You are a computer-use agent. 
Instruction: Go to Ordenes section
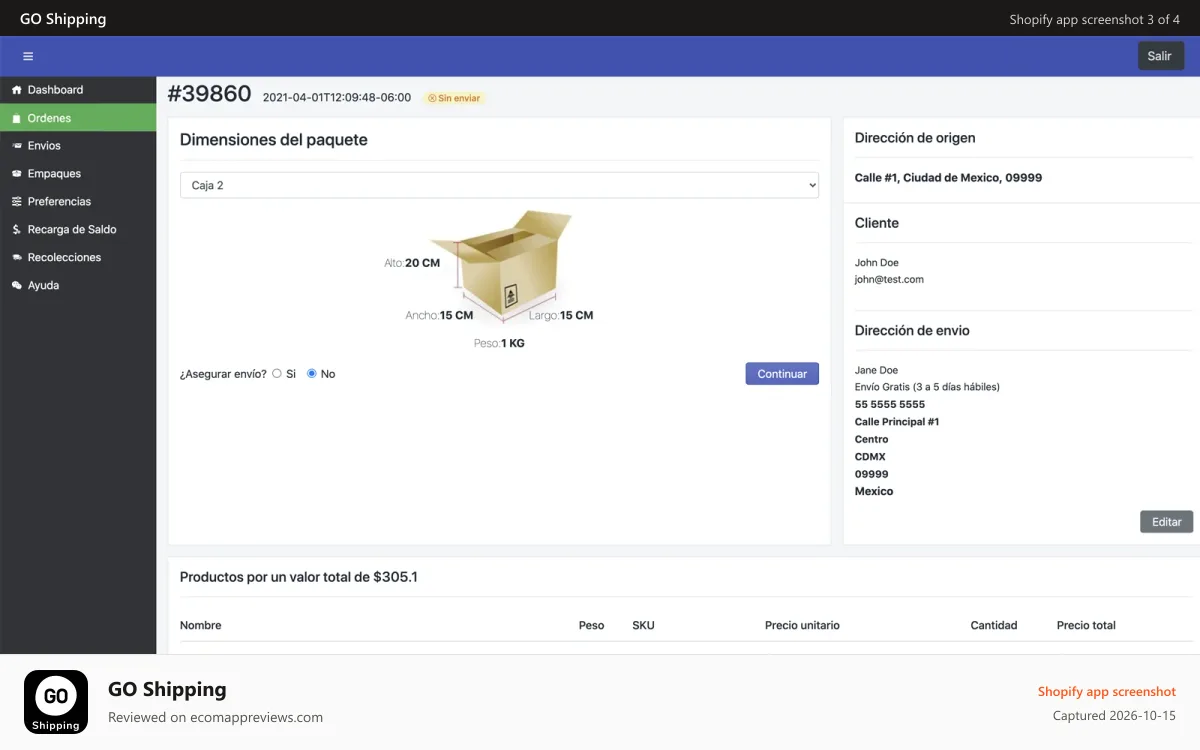pyautogui.click(x=78, y=118)
